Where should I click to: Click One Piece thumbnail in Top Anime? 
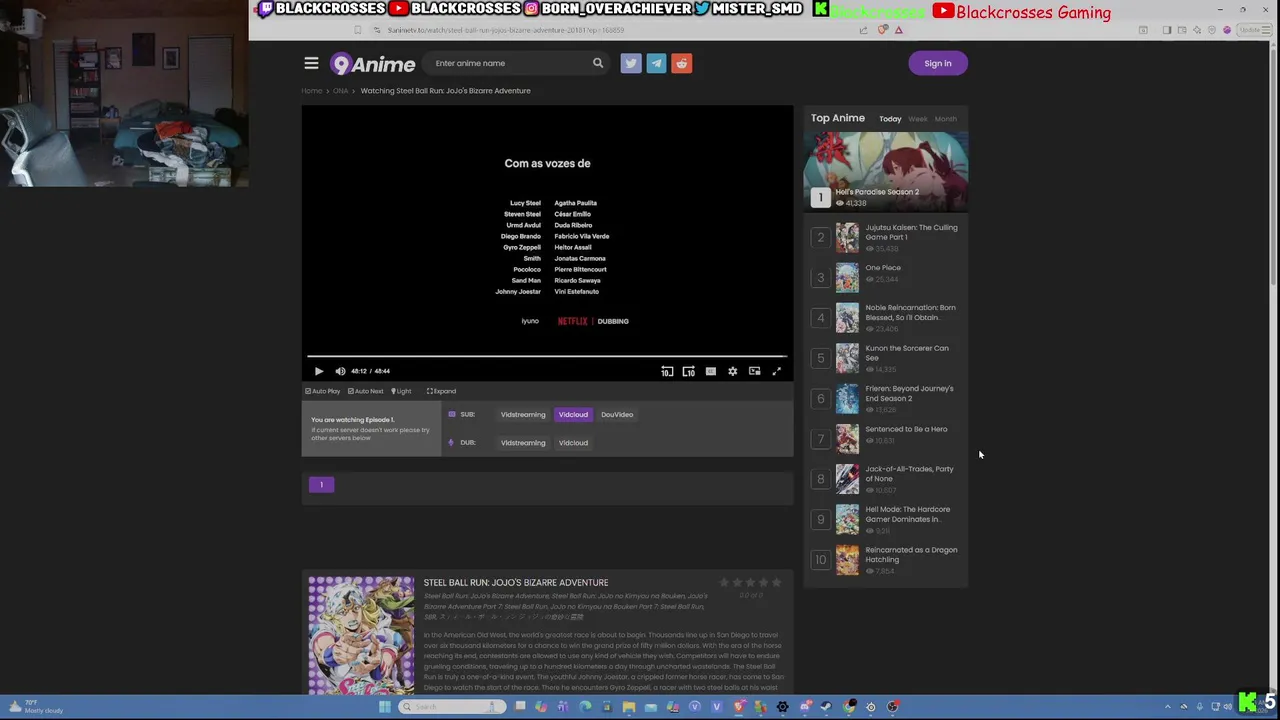(847, 277)
